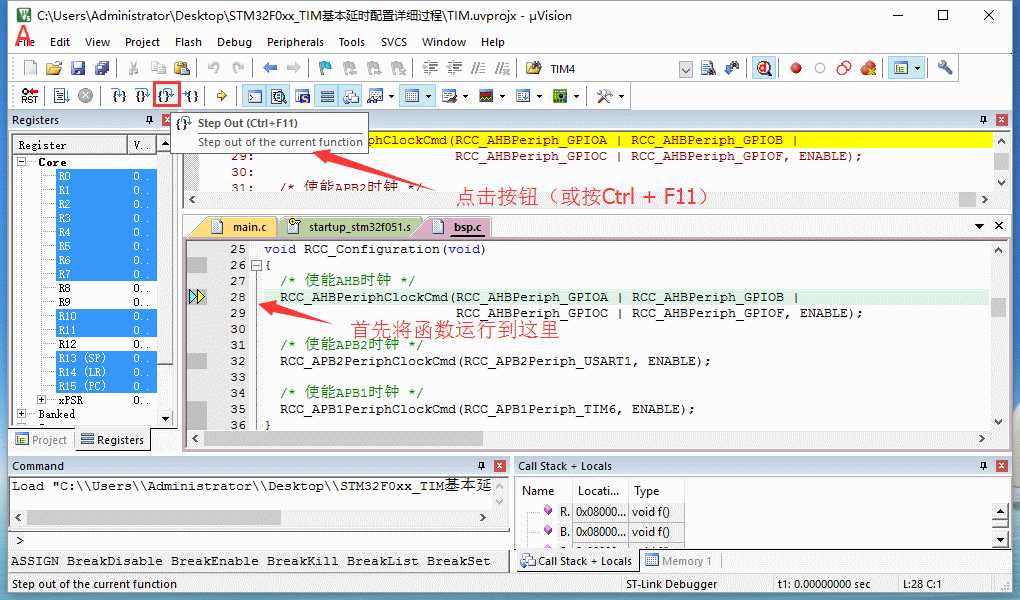
Task: Toggle the Symbols Window button
Action: pos(302,96)
